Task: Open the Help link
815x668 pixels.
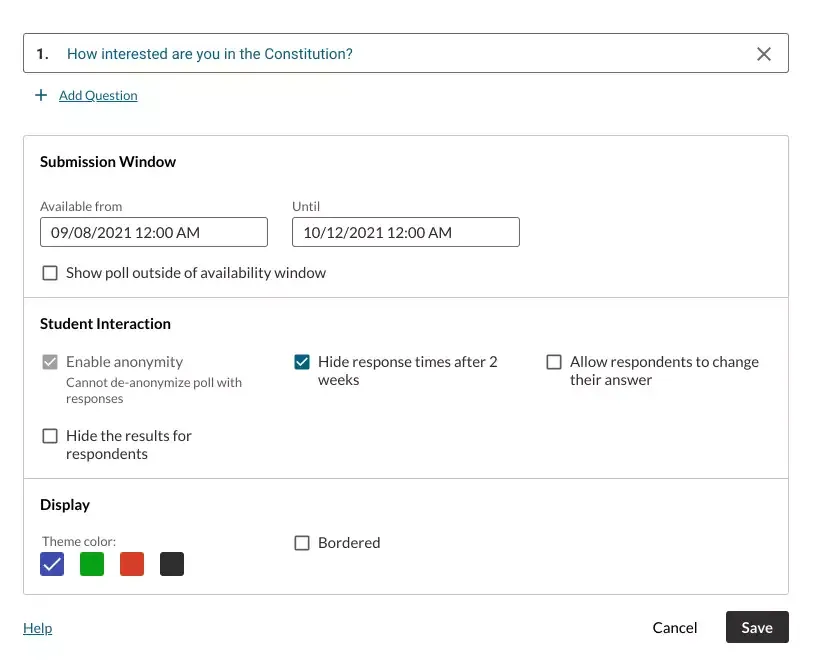Action: click(37, 628)
